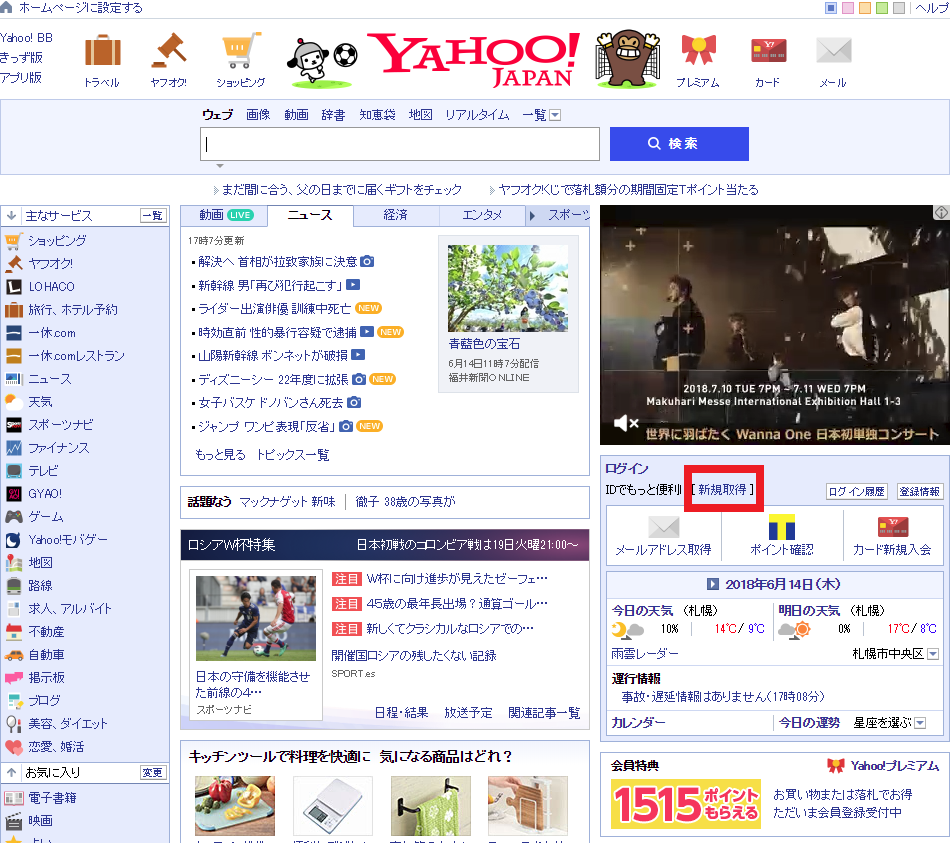Viewport: 952px width, 843px height.
Task: Open the Yahoo Auctions gavel icon
Action: click(x=169, y=50)
